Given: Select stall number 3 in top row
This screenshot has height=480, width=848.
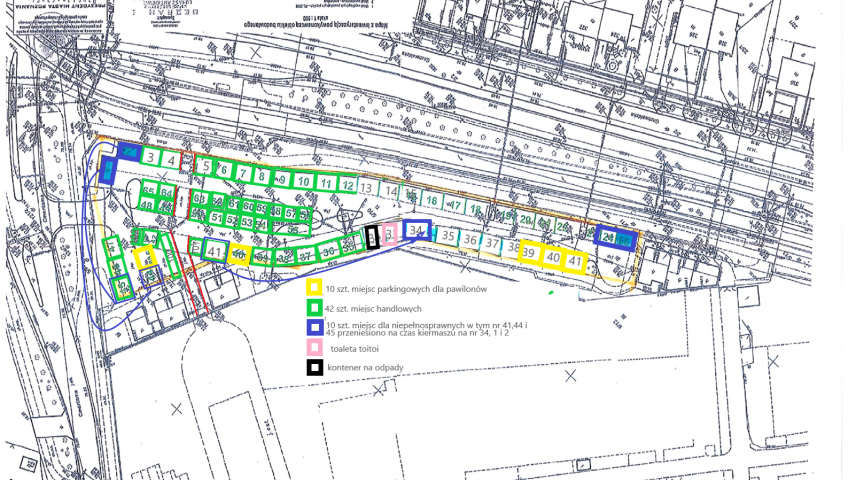Looking at the screenshot, I should [151, 158].
